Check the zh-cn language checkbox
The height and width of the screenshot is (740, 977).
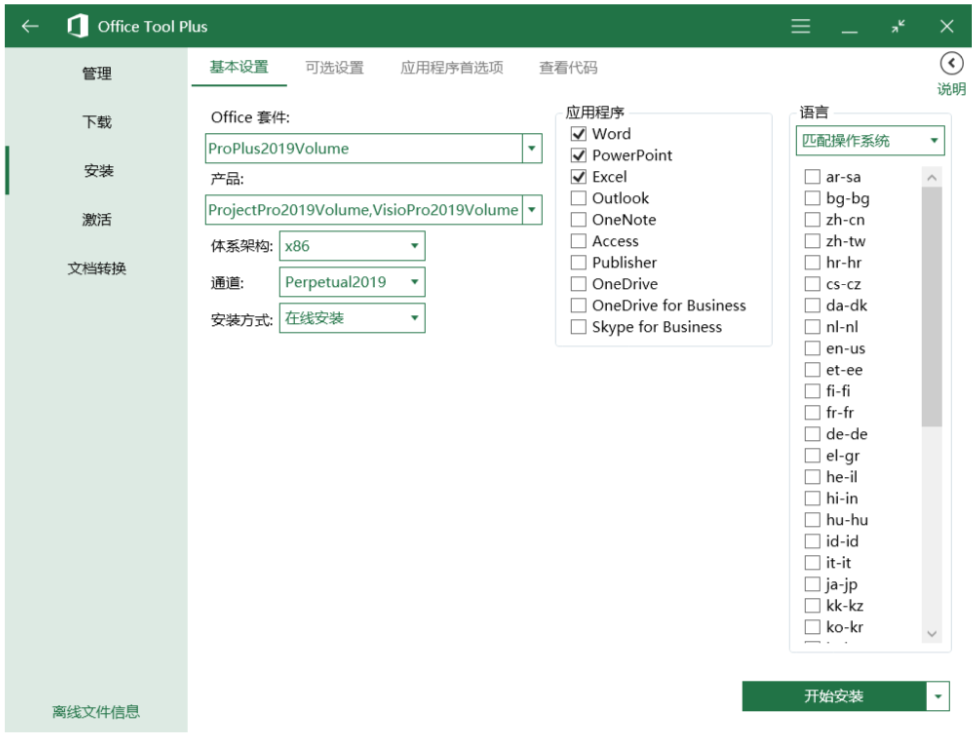812,220
